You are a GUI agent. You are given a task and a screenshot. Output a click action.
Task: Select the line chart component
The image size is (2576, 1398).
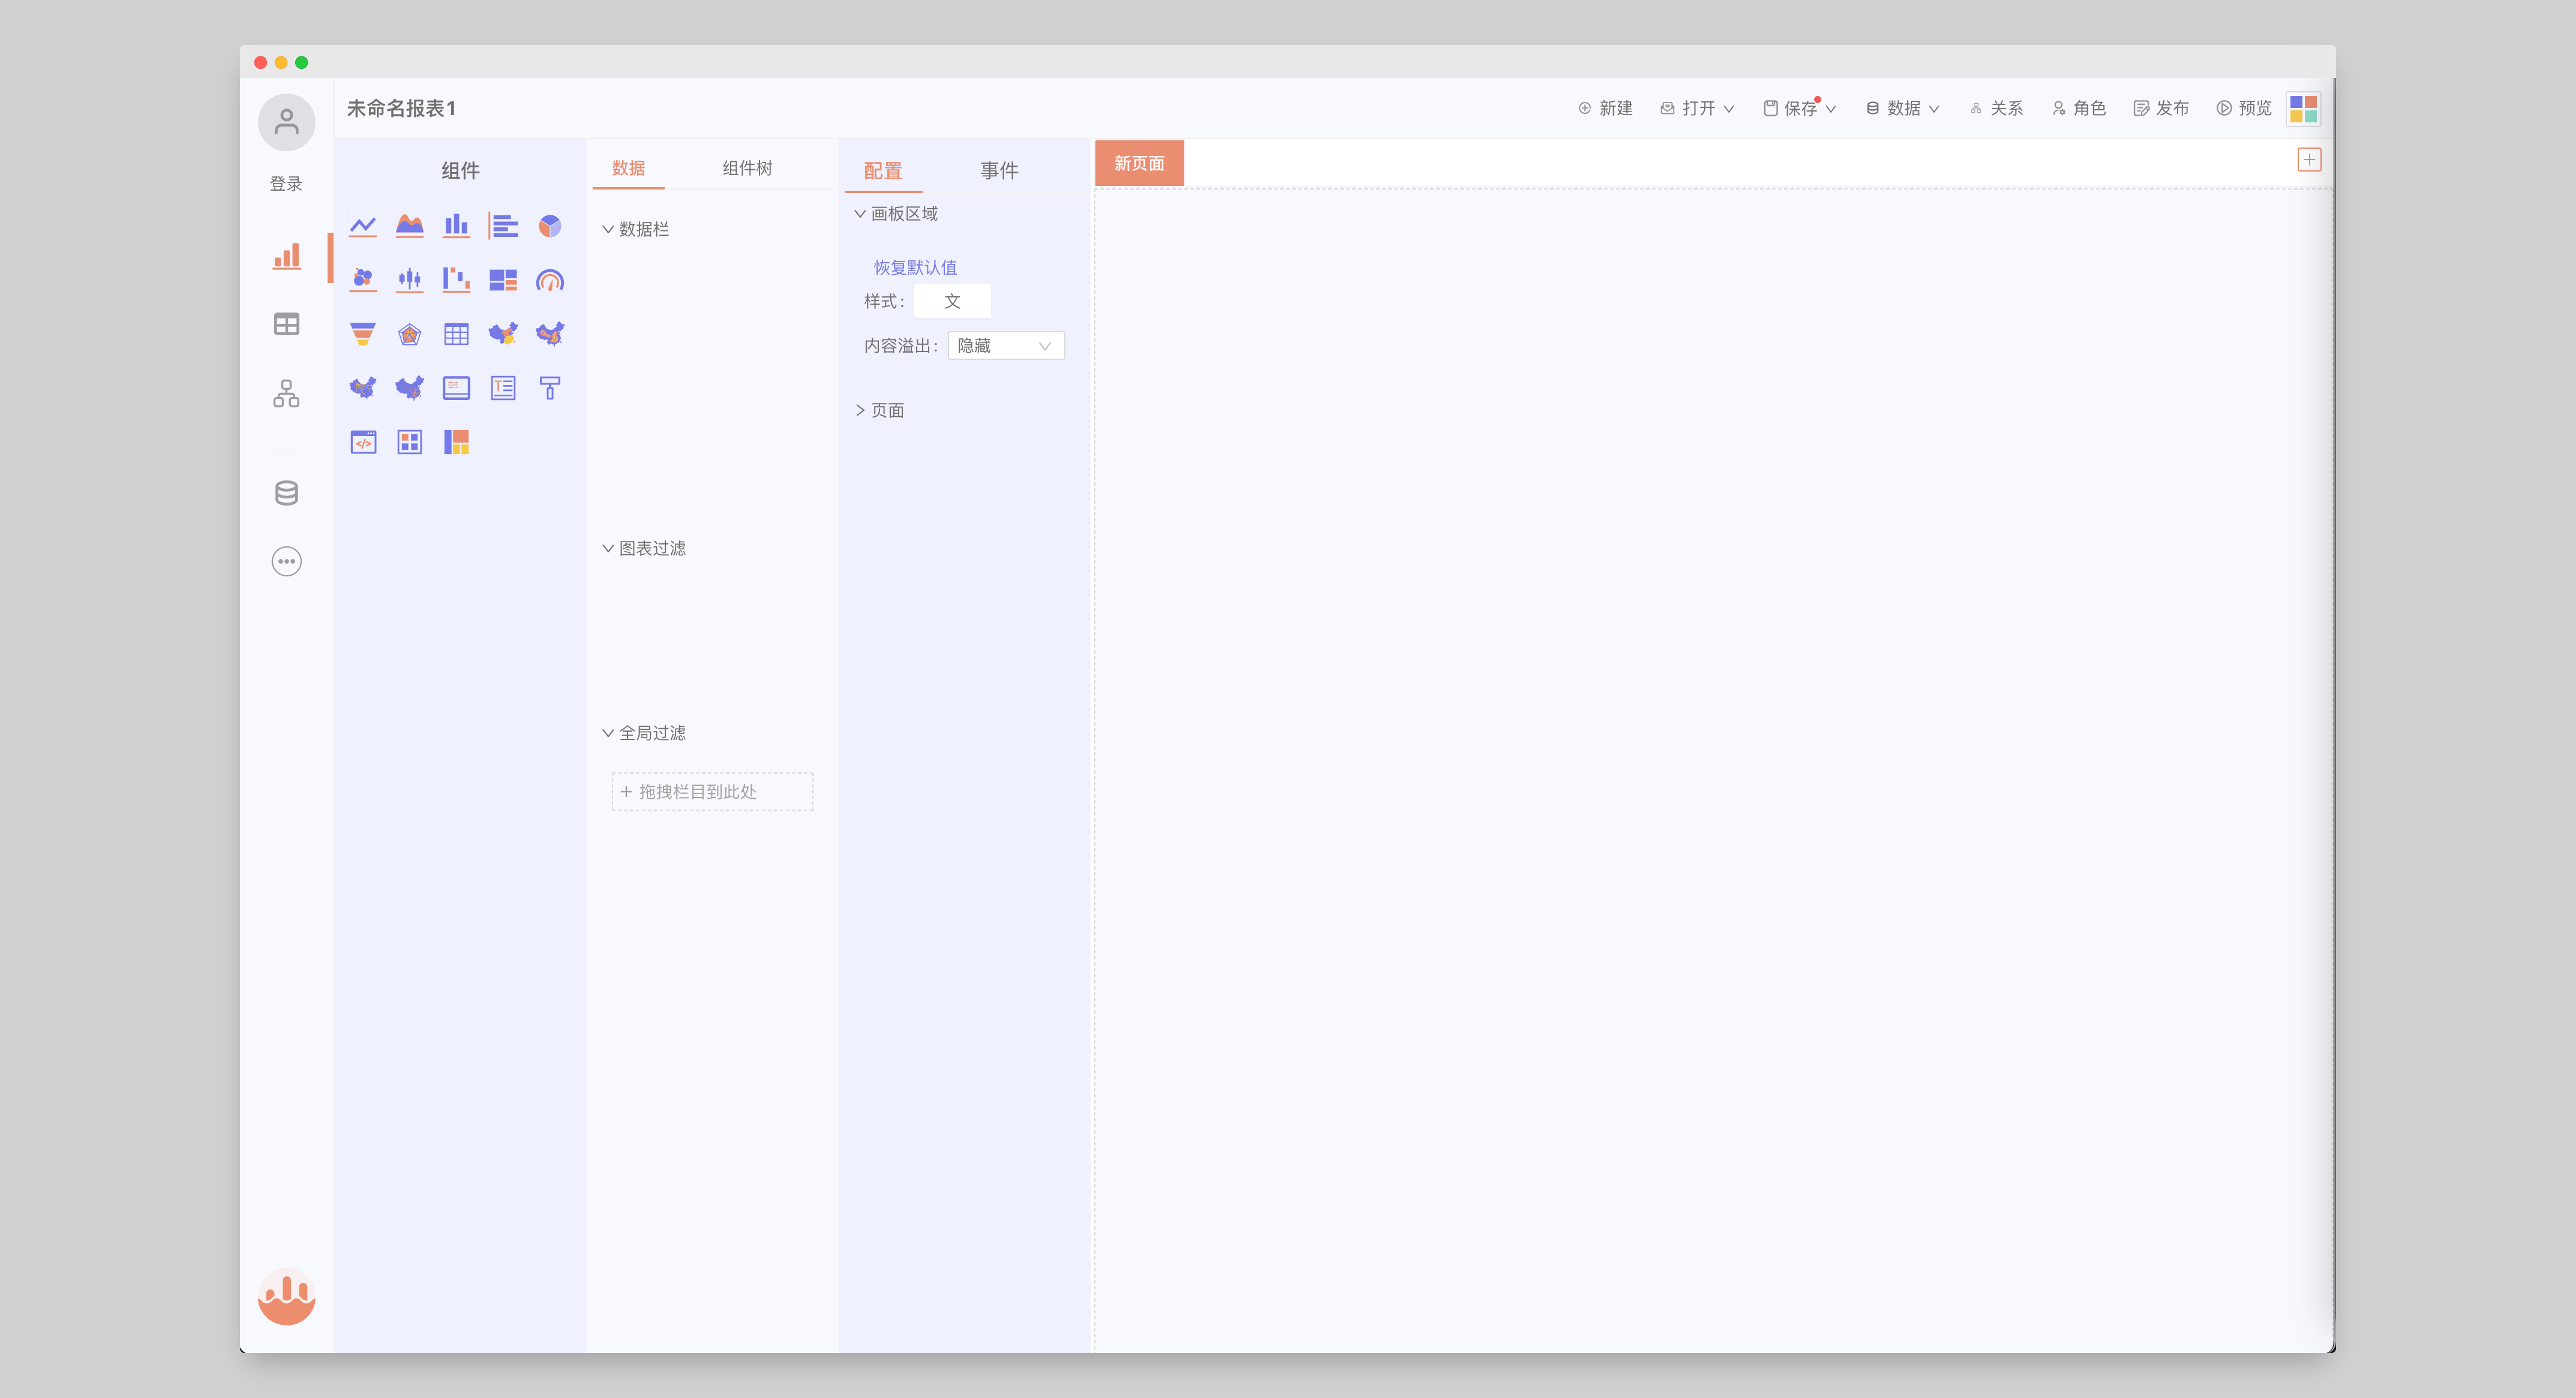363,226
